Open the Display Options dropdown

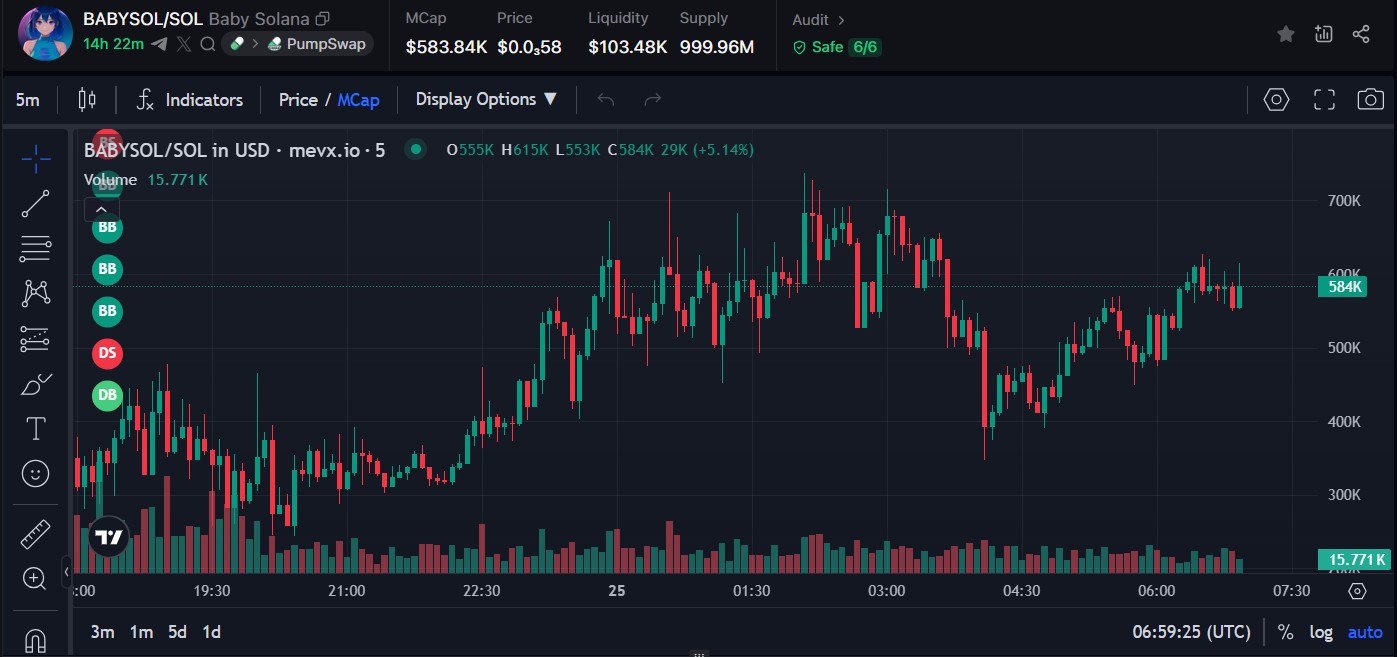(487, 99)
